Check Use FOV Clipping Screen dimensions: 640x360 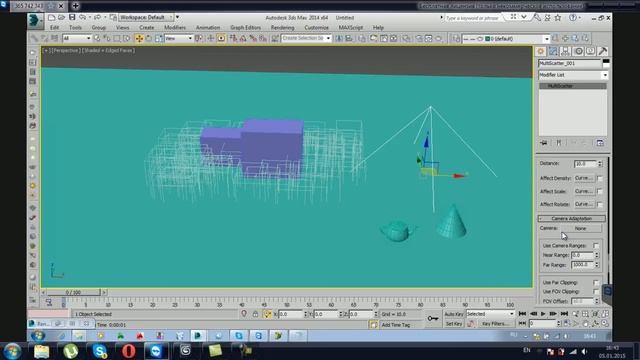tap(596, 292)
